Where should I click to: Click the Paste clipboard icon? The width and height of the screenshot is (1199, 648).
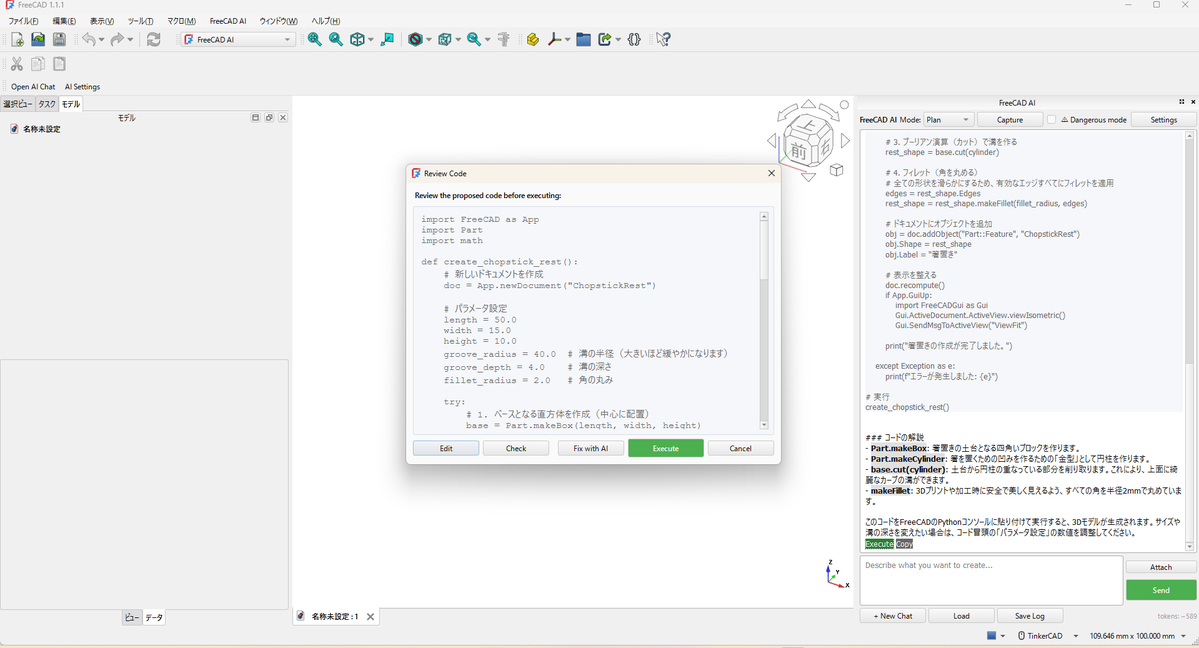point(59,64)
